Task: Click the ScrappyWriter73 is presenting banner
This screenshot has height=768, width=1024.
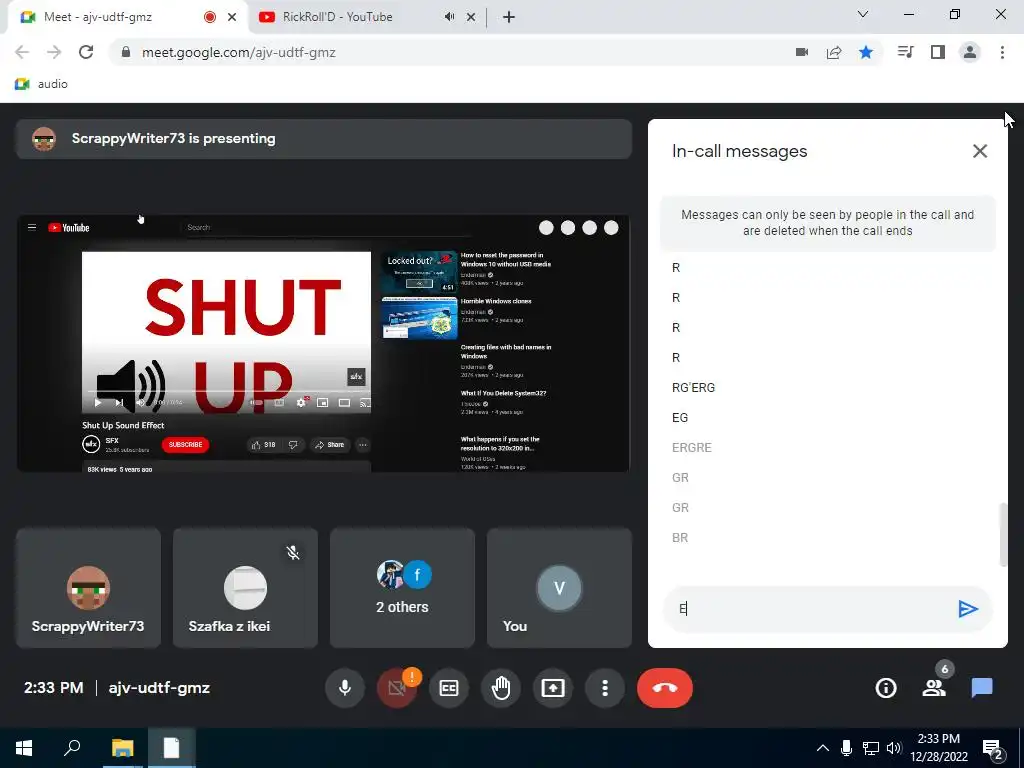Action: (x=324, y=138)
